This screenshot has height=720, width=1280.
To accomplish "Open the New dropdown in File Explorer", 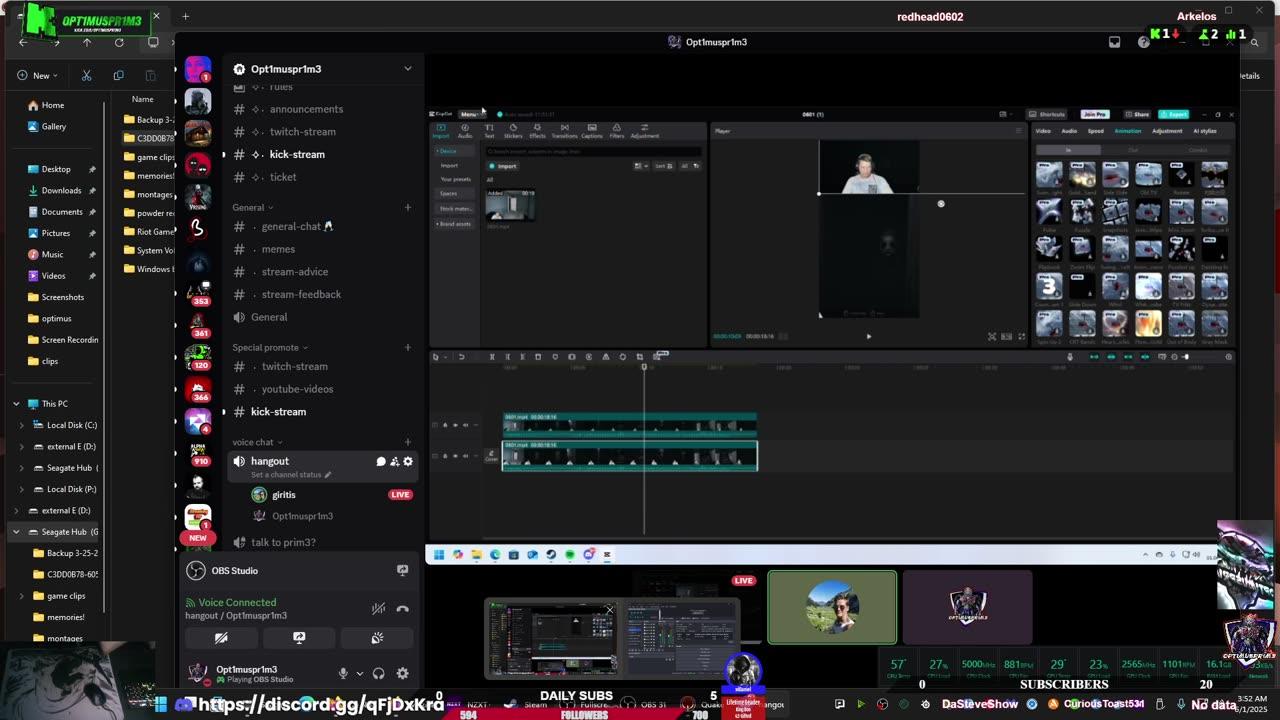I will [x=38, y=75].
